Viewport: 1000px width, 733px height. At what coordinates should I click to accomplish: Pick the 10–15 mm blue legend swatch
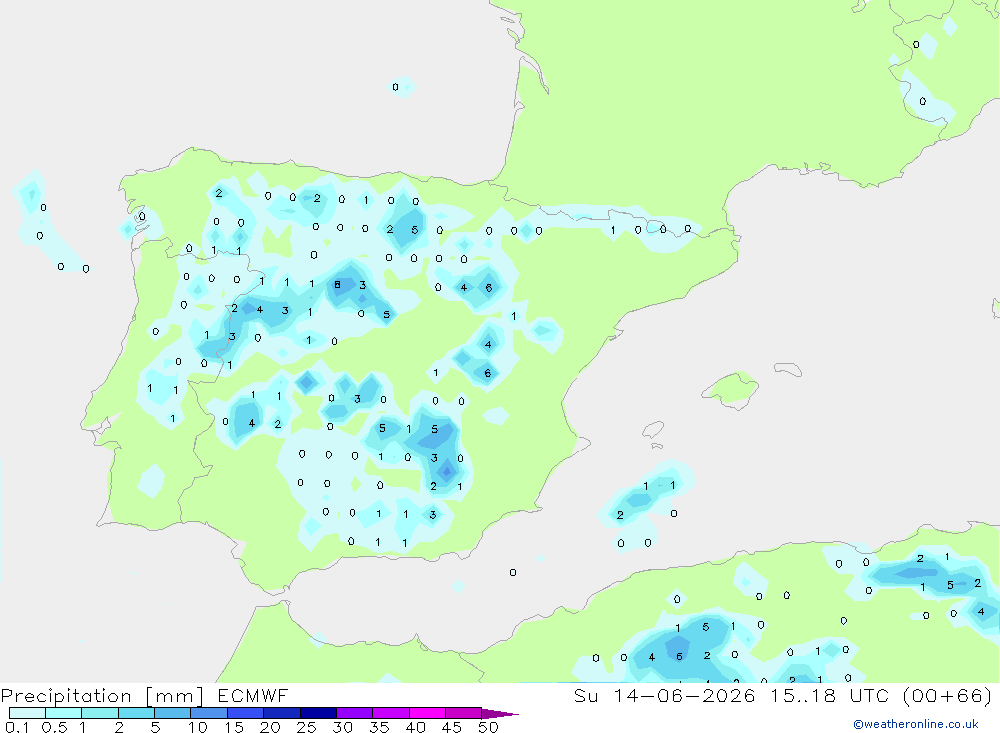coord(209,713)
